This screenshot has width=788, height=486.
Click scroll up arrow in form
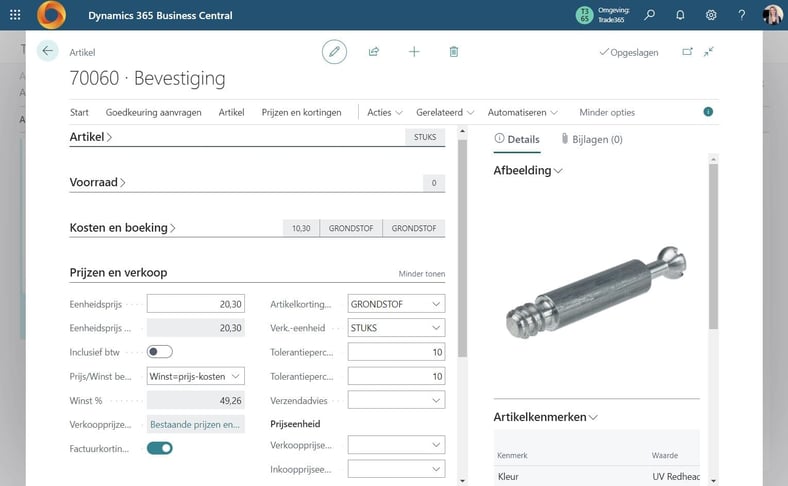462,131
